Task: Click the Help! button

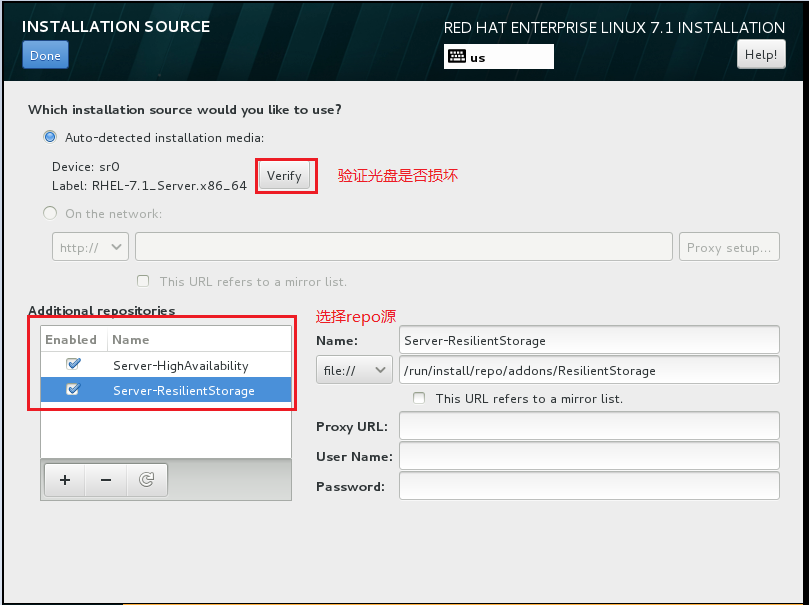Action: pos(761,55)
